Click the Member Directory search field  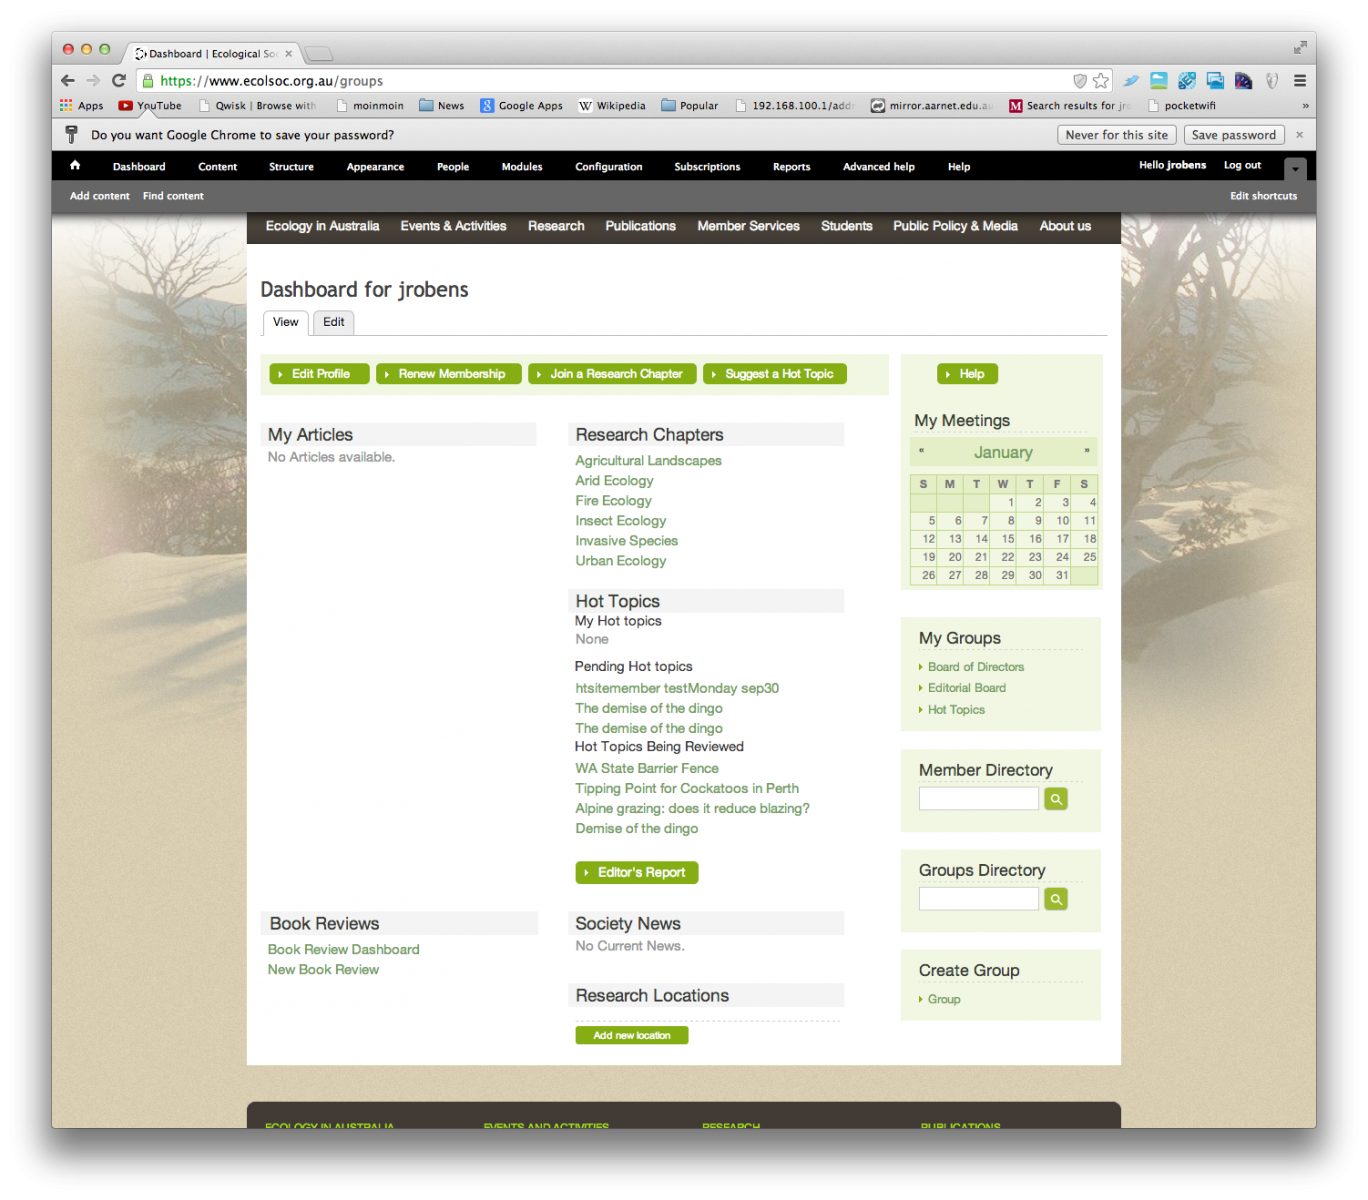[979, 799]
